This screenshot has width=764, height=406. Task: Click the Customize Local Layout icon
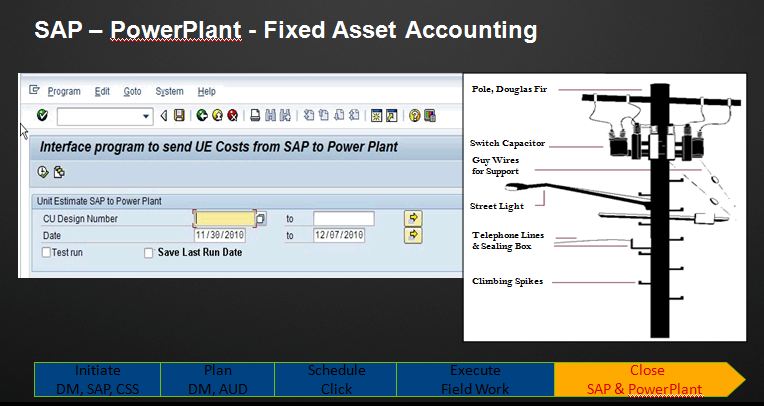(x=430, y=116)
